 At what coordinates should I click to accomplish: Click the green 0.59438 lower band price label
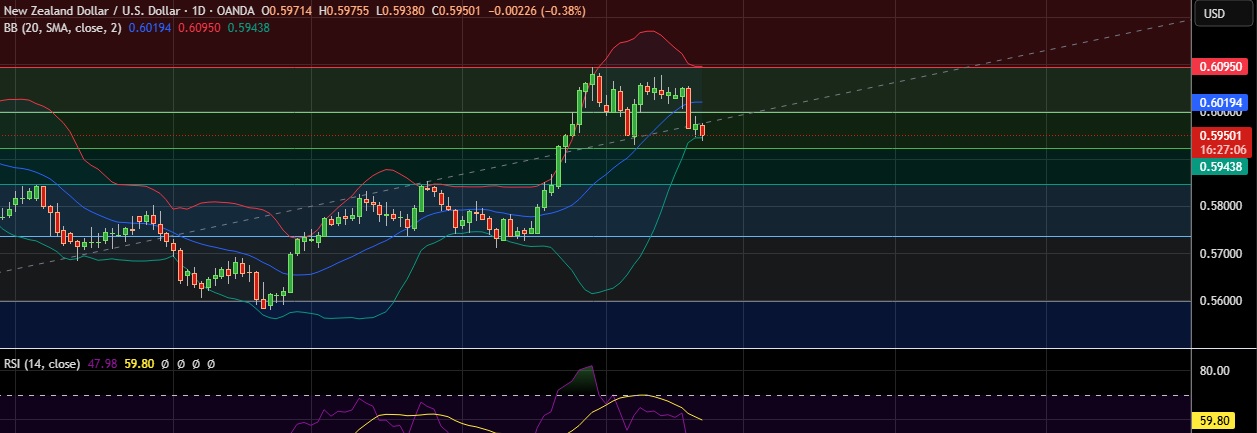click(1219, 167)
